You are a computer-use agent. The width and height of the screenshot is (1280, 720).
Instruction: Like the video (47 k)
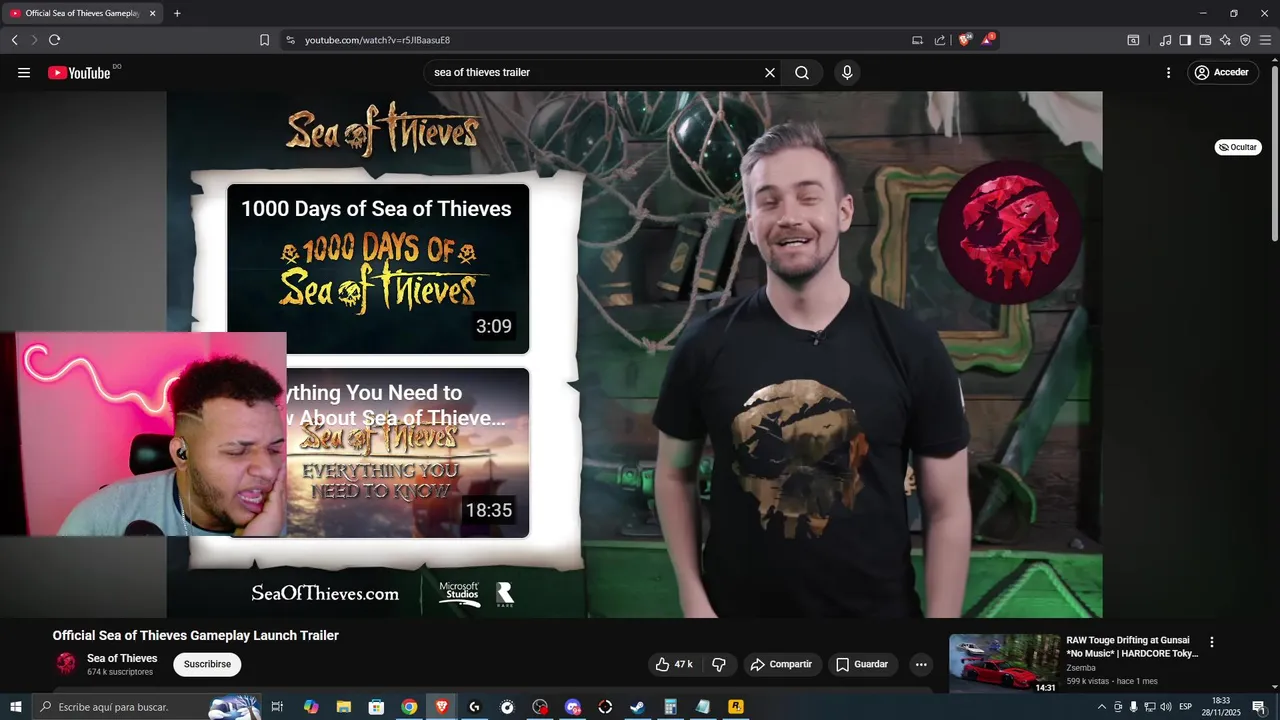click(x=674, y=664)
